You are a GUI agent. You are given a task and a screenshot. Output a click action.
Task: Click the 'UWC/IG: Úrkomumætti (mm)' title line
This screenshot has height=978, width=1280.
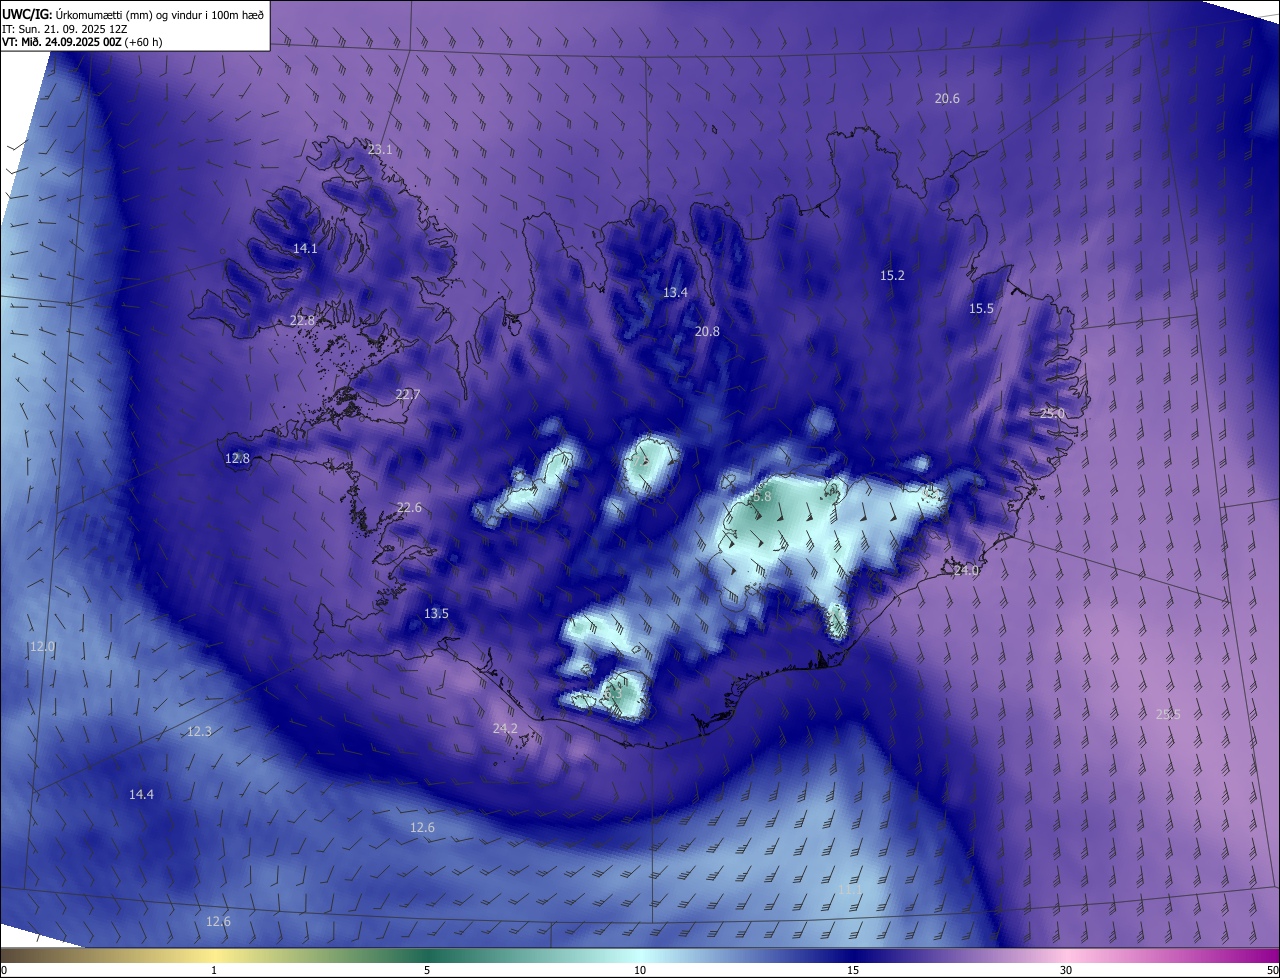click(133, 14)
